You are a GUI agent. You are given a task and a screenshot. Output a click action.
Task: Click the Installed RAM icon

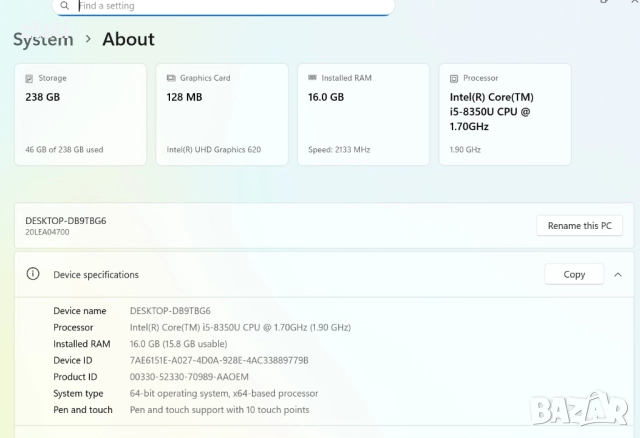(313, 78)
